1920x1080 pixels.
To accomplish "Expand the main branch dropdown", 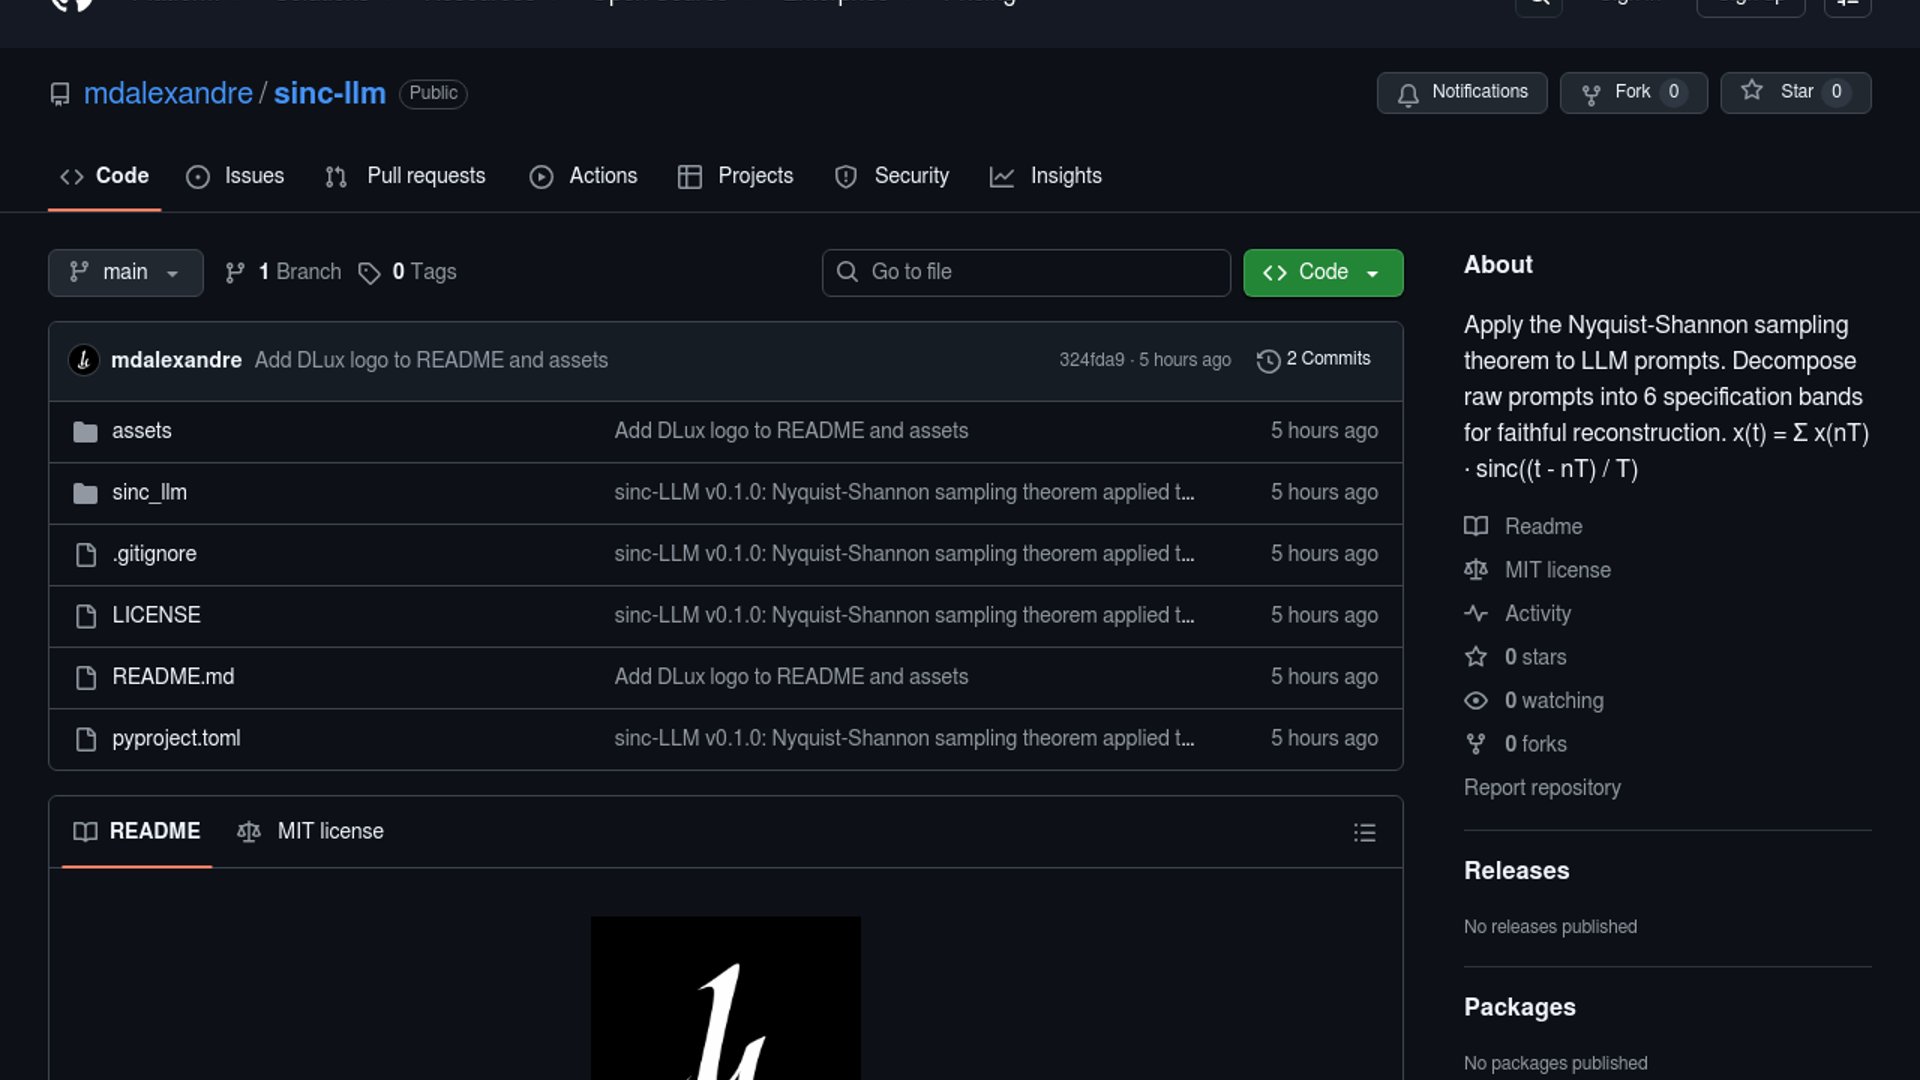I will coord(125,272).
